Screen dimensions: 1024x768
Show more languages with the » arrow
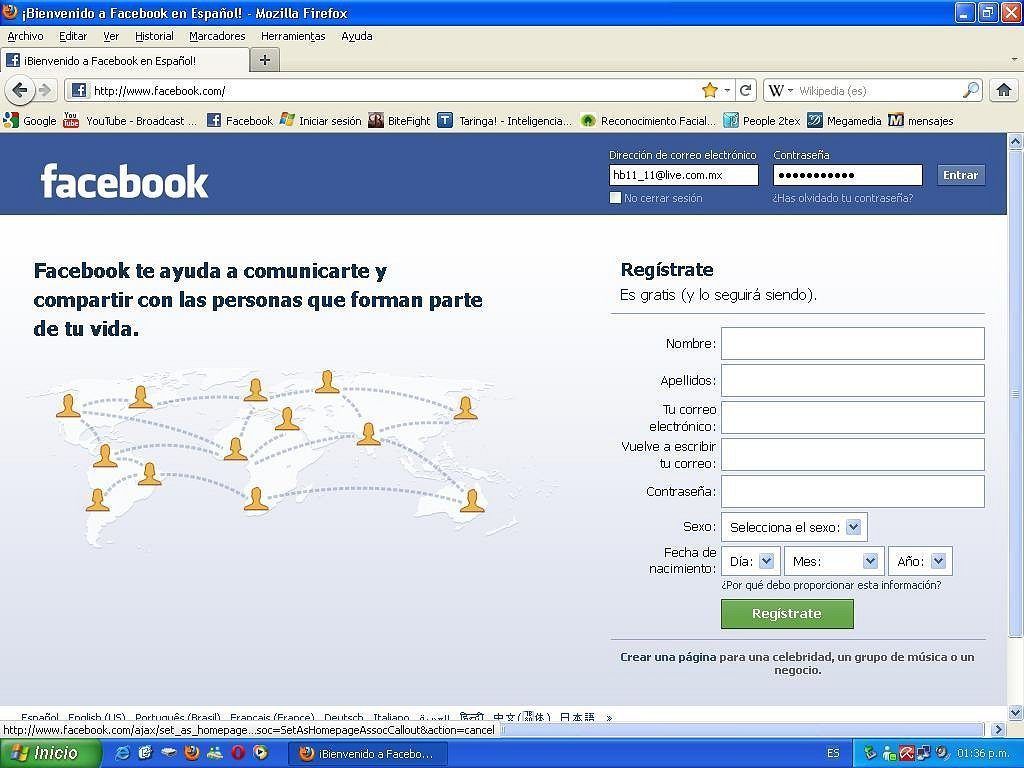click(x=609, y=718)
